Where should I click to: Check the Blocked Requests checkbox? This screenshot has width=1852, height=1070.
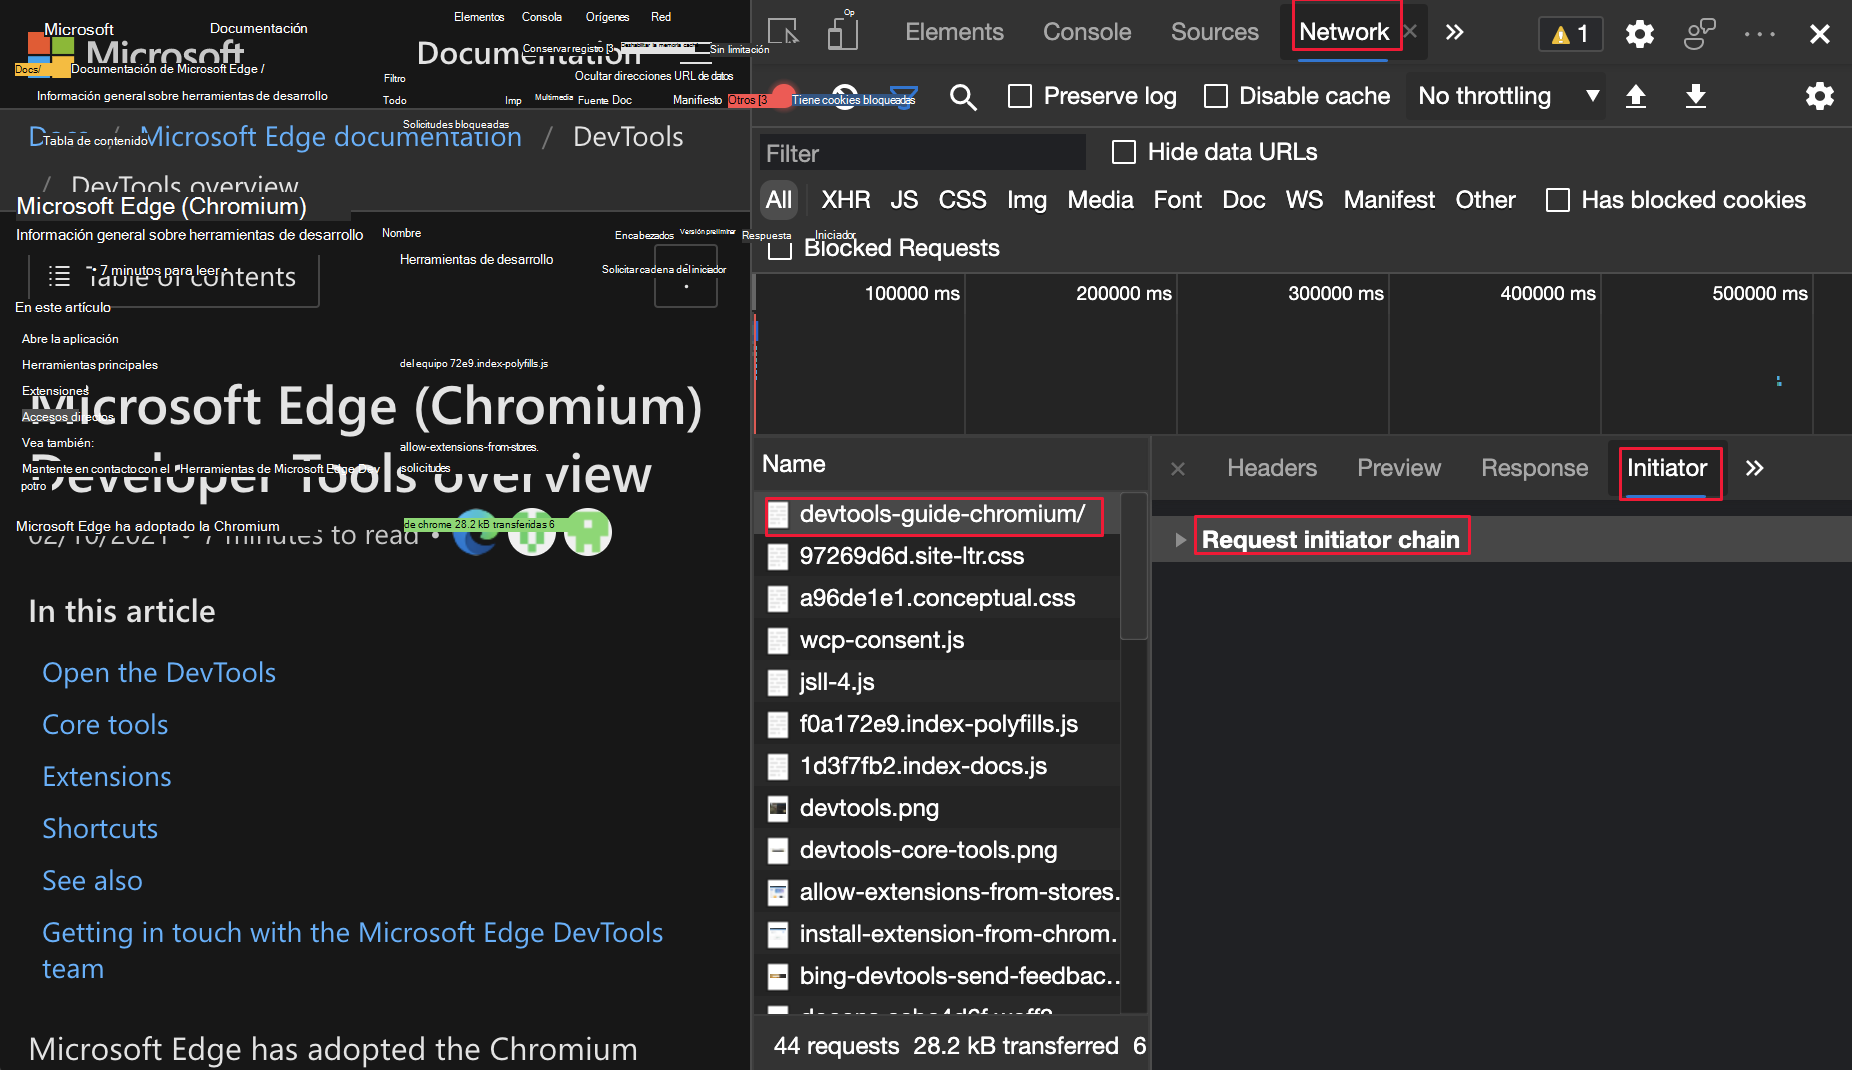click(780, 248)
